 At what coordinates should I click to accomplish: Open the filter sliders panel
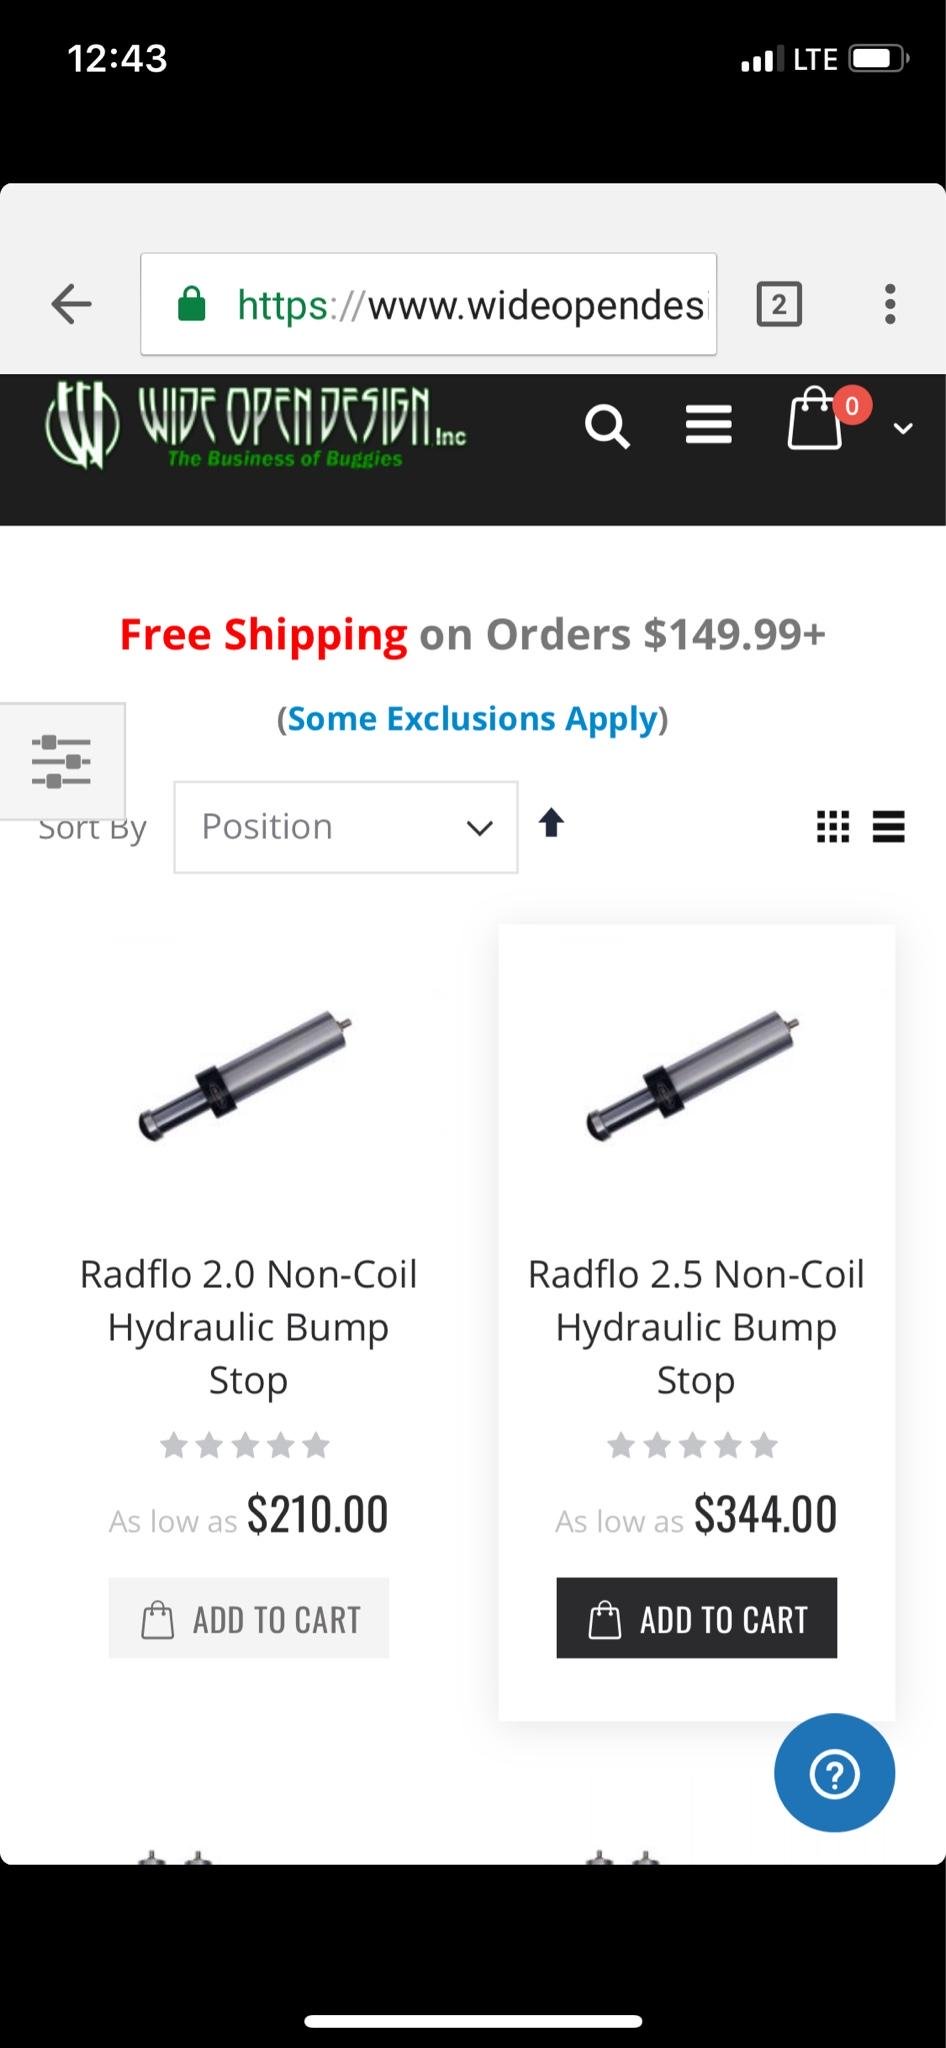[62, 761]
